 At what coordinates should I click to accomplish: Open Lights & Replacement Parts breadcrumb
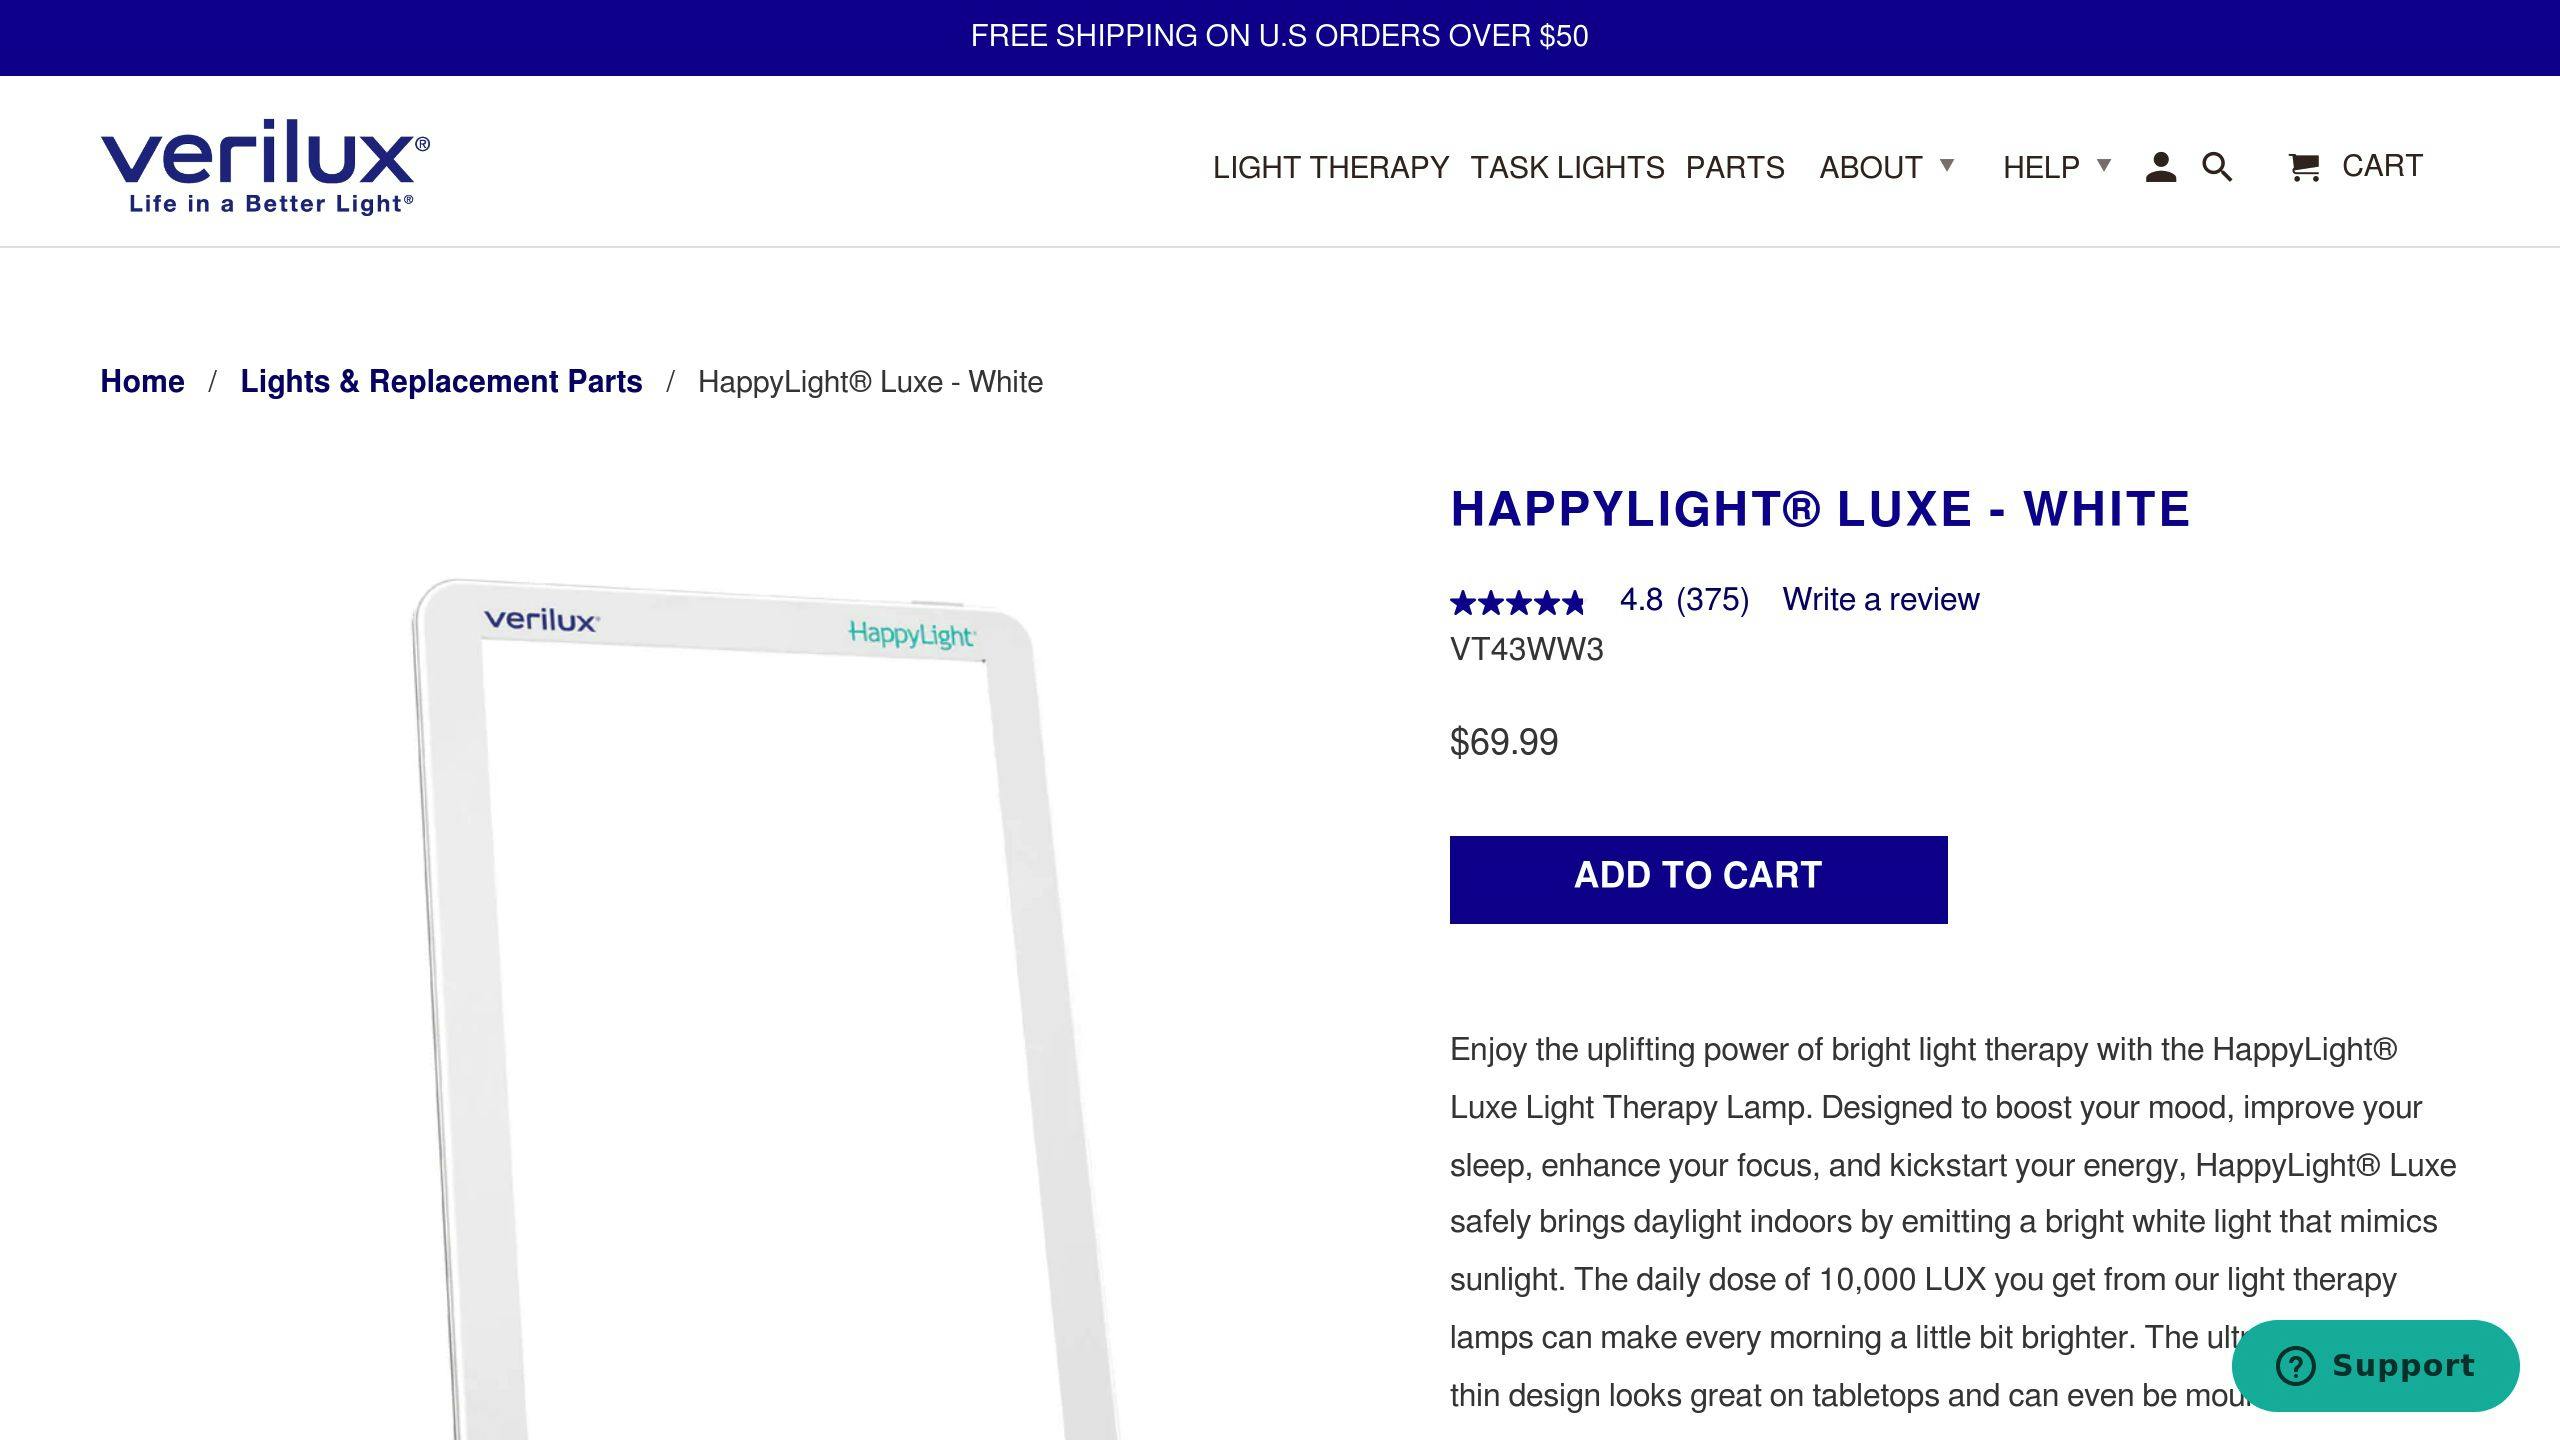click(x=441, y=381)
